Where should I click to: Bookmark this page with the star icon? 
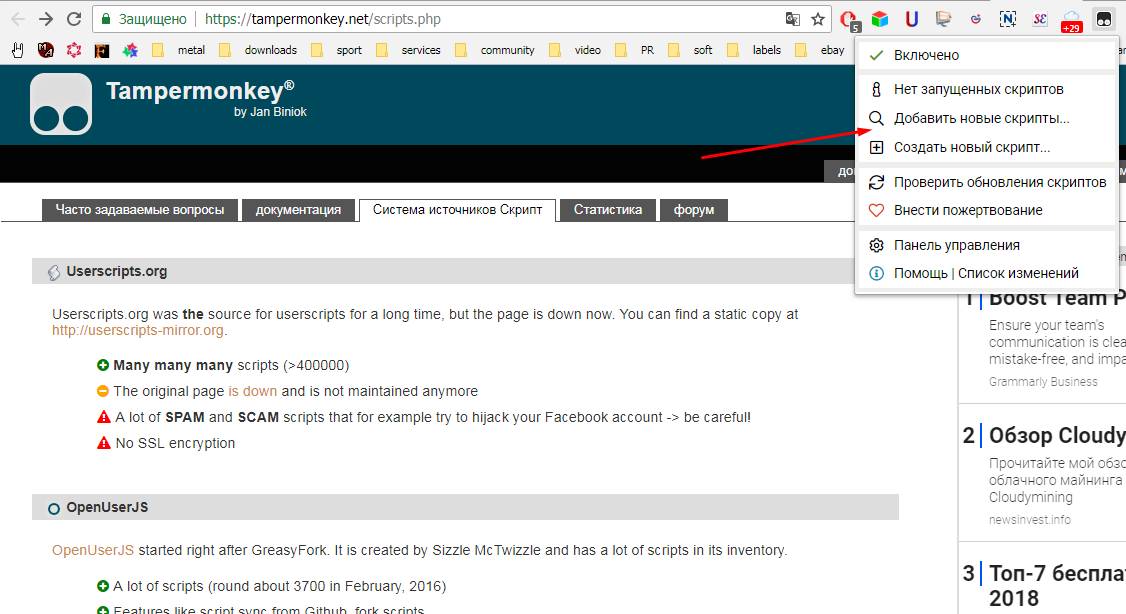tap(817, 19)
